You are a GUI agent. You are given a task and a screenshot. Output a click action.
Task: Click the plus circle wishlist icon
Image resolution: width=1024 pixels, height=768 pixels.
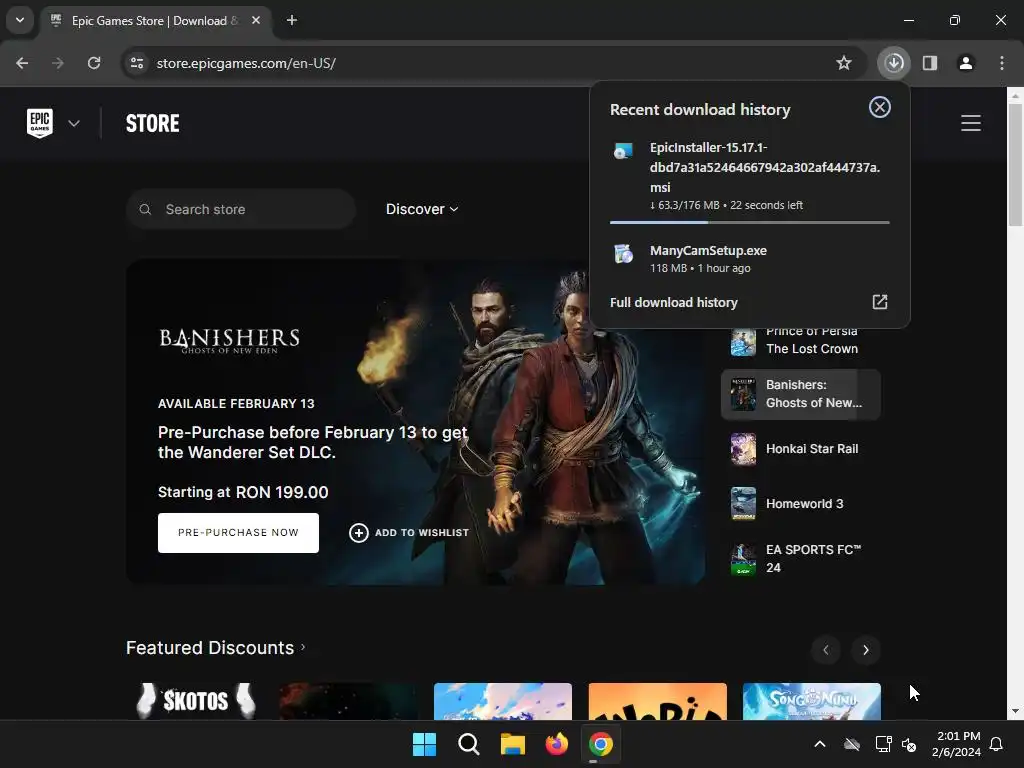(x=359, y=533)
